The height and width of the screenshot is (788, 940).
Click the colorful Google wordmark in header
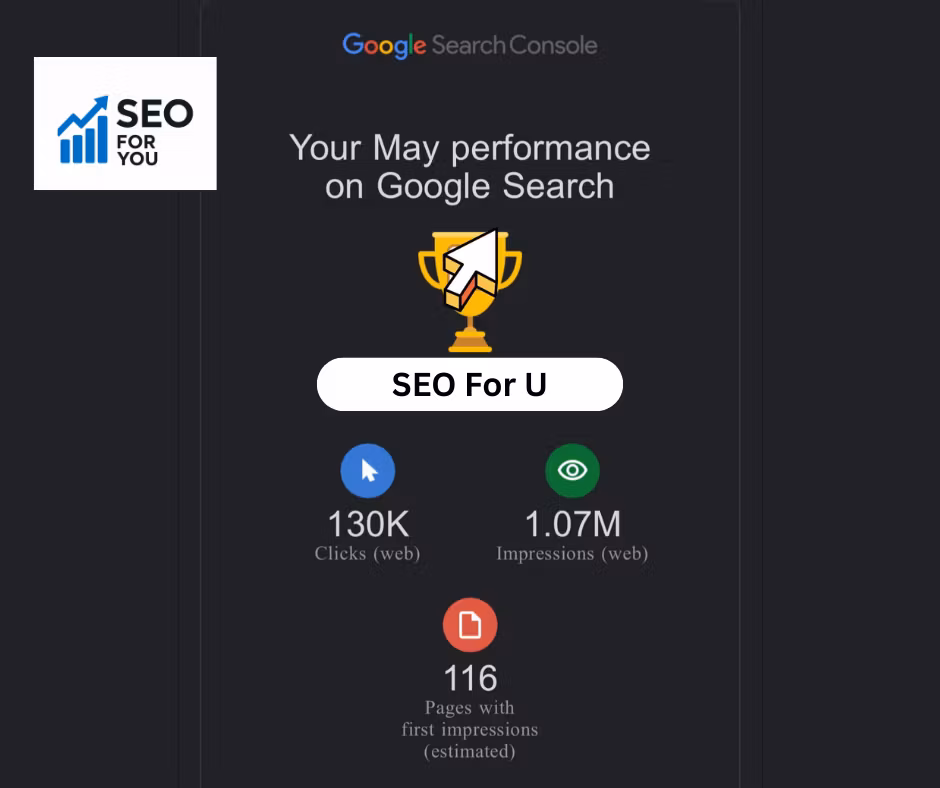click(x=384, y=45)
